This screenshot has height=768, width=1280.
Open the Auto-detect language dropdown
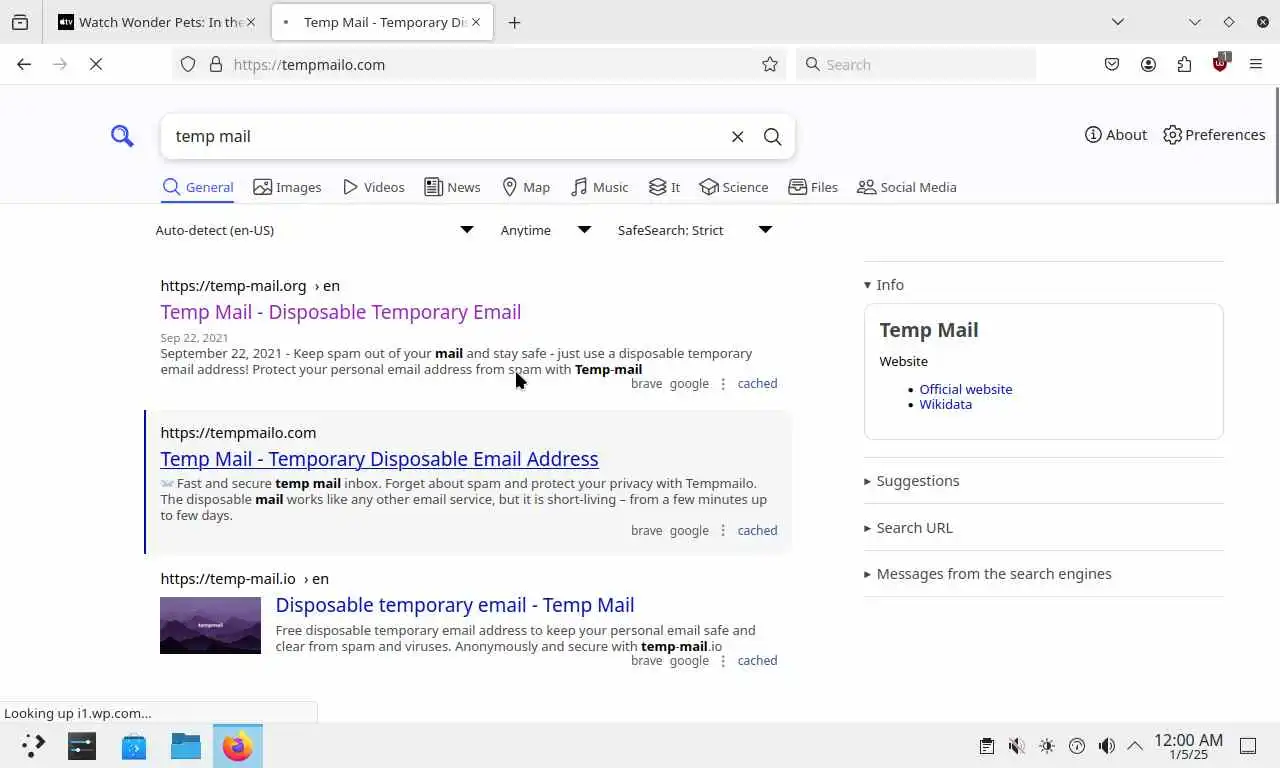pyautogui.click(x=315, y=230)
